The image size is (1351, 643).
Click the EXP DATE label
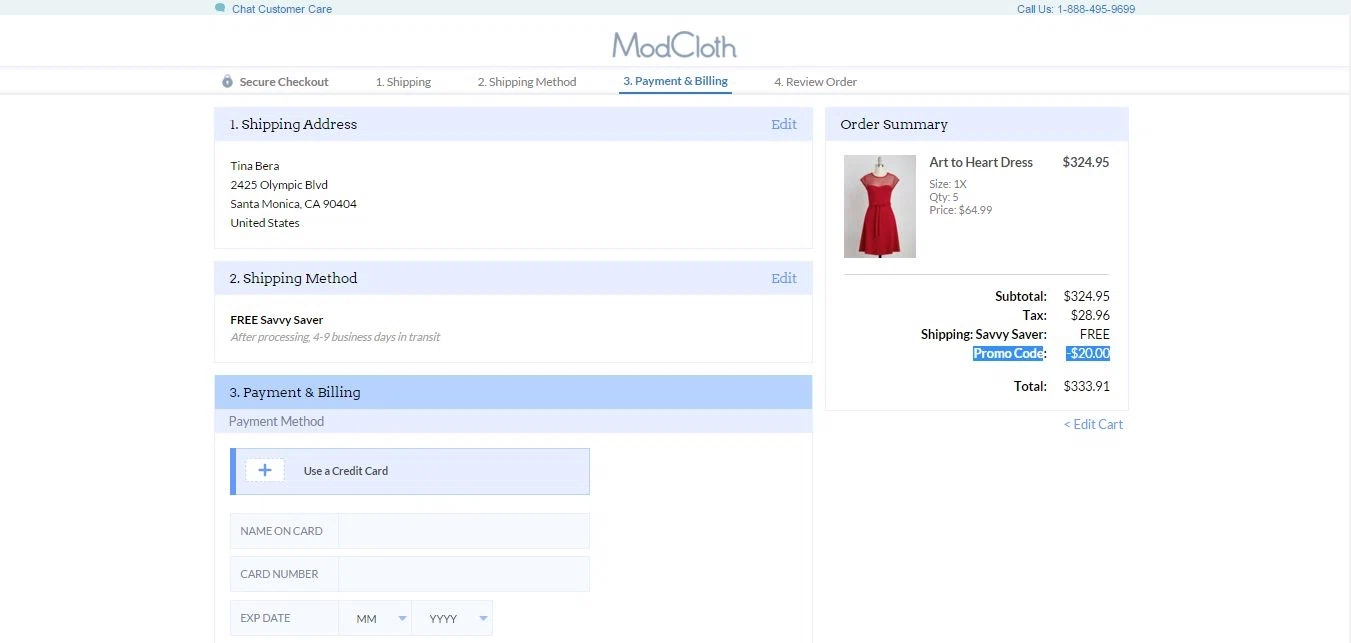(x=265, y=618)
